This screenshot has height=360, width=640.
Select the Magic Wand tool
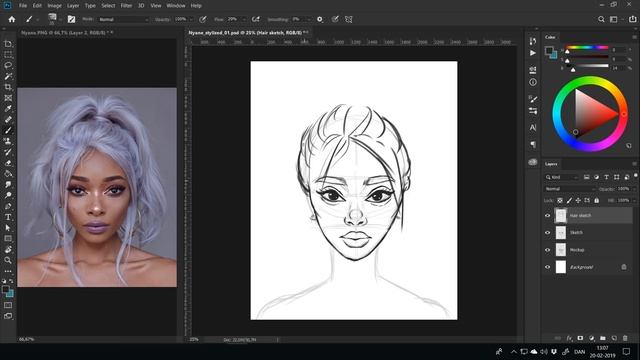(8, 76)
